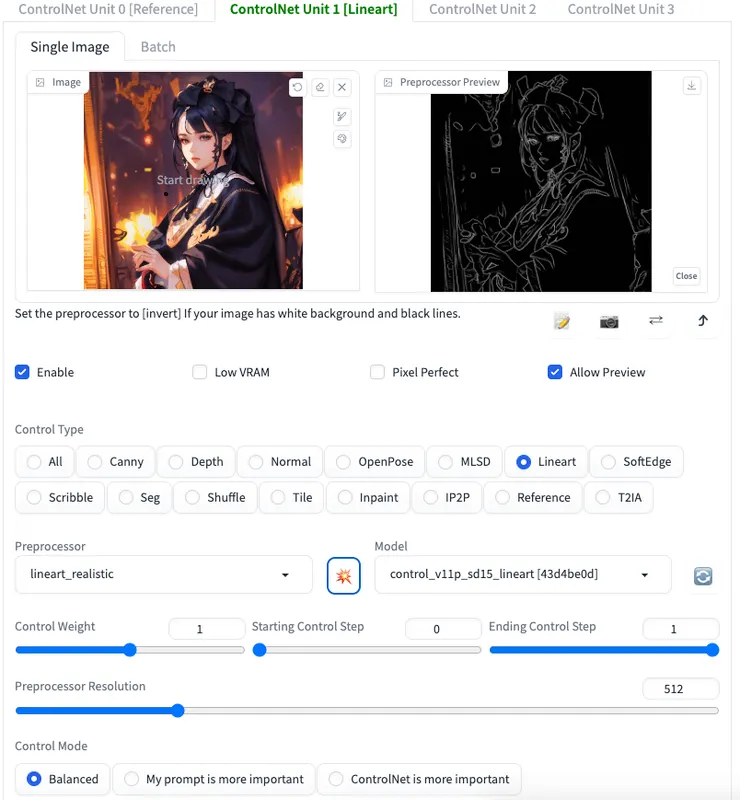Close the preprocessor preview
The width and height of the screenshot is (740, 800).
point(686,276)
